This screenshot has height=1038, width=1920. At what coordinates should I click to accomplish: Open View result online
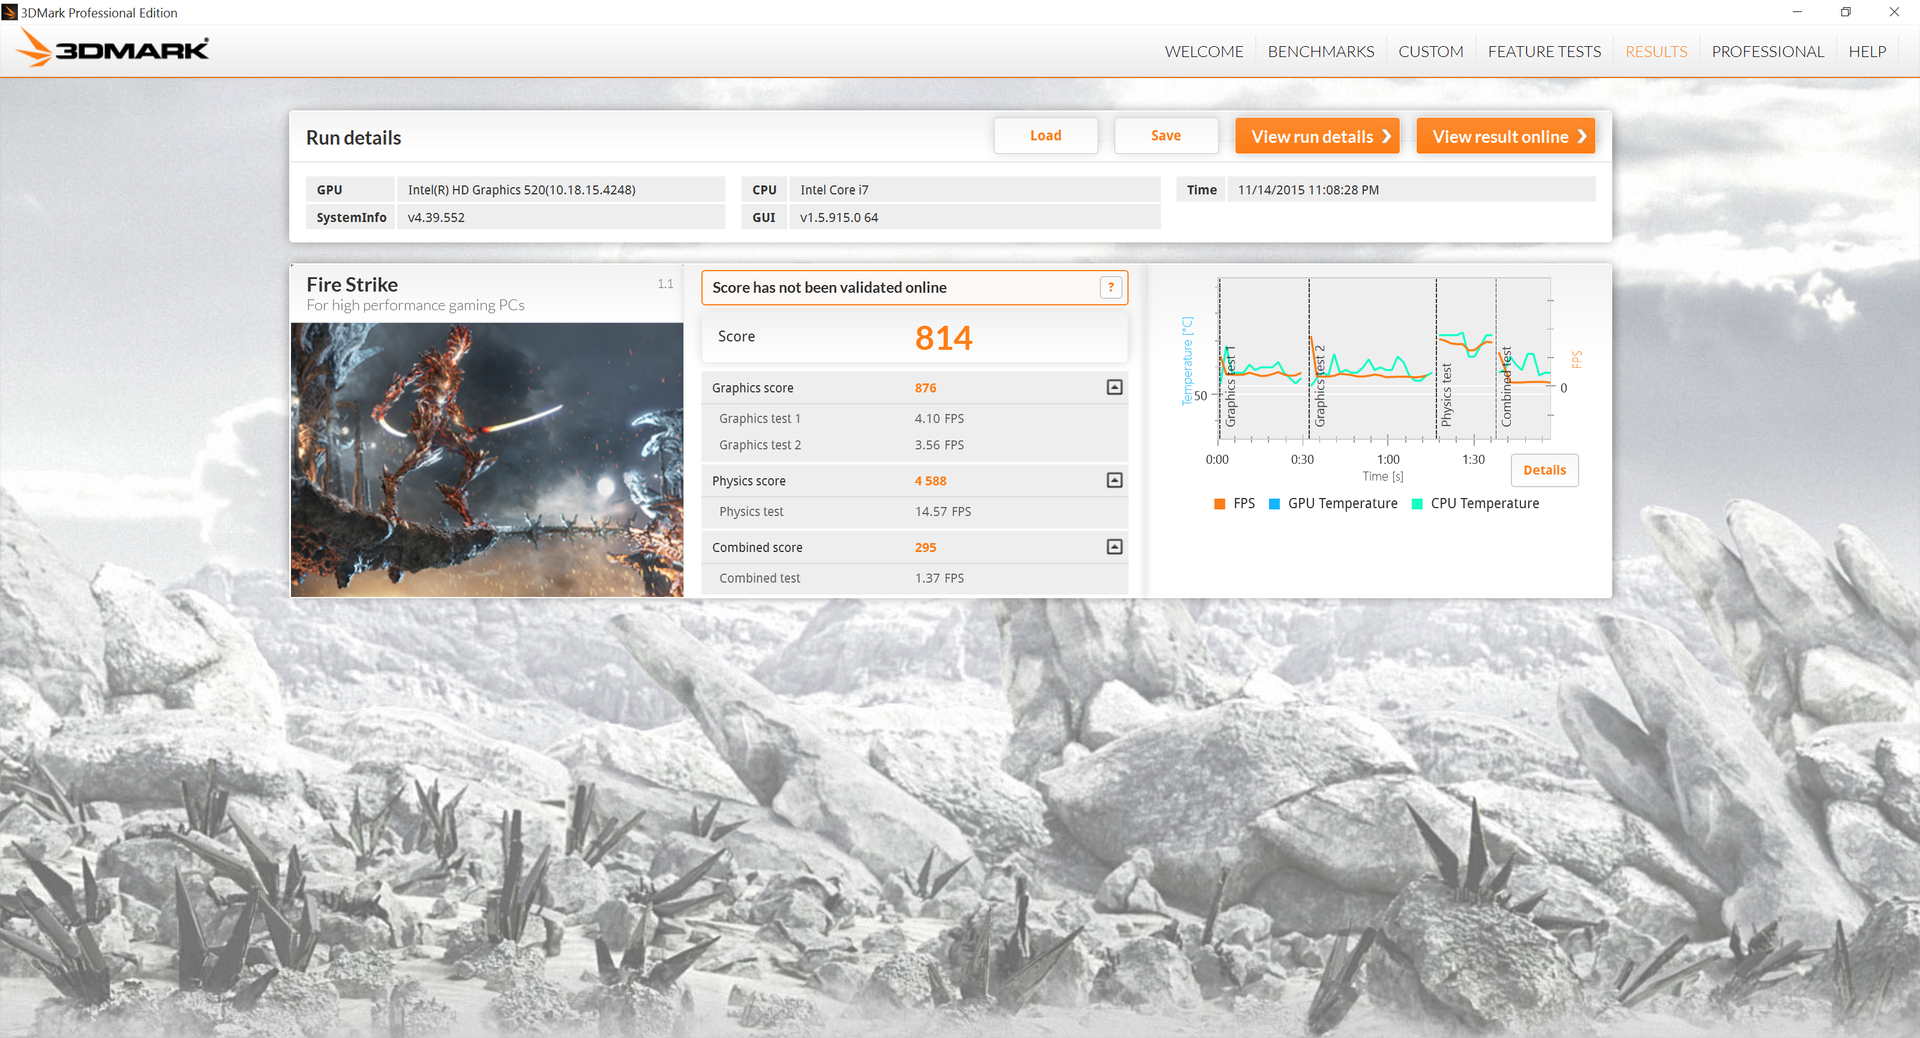[x=1506, y=136]
